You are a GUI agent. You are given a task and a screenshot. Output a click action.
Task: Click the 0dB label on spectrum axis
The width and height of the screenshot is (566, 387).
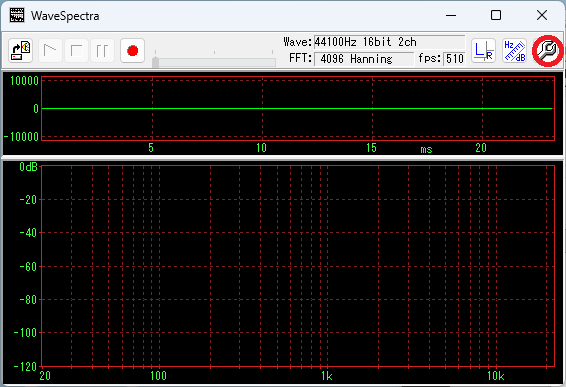28,167
